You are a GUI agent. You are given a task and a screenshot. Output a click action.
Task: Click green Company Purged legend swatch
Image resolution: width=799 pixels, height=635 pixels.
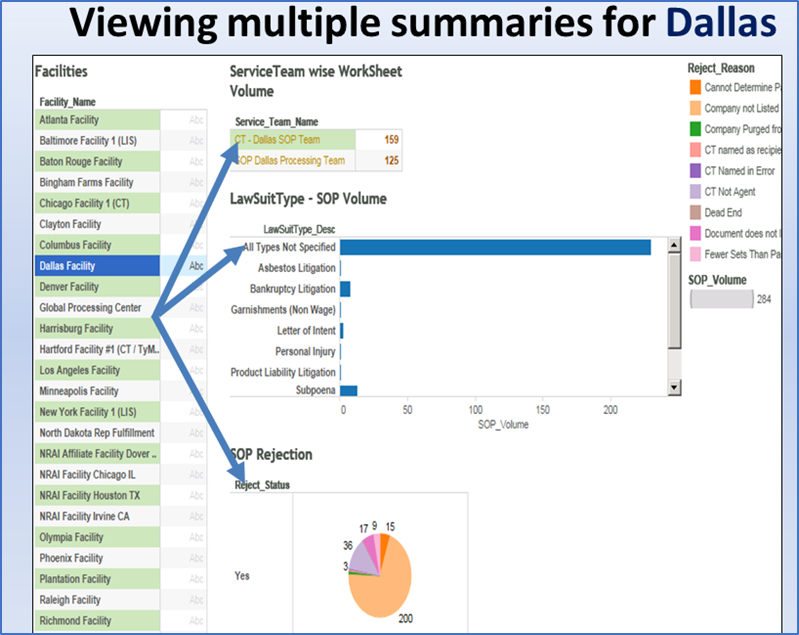pos(694,129)
